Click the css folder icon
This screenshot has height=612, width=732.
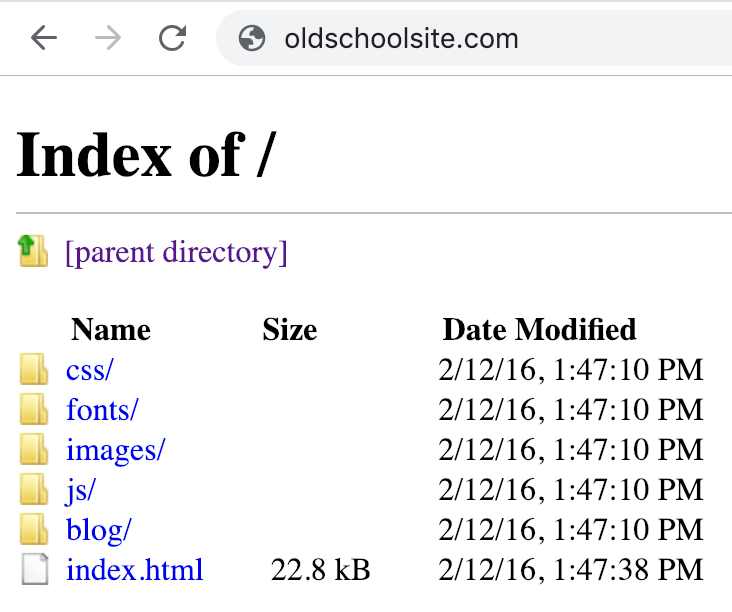click(x=34, y=370)
